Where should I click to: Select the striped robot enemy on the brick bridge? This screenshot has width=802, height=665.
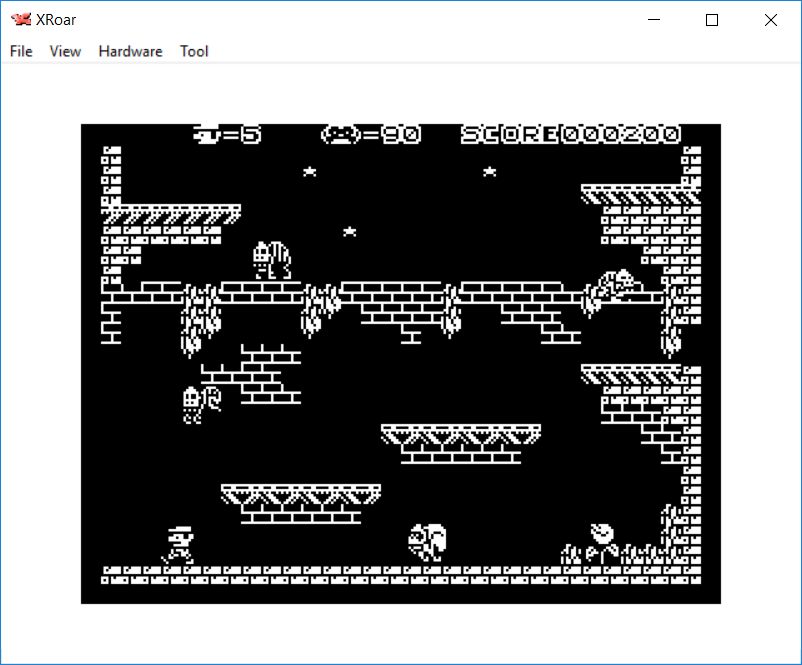(271, 260)
